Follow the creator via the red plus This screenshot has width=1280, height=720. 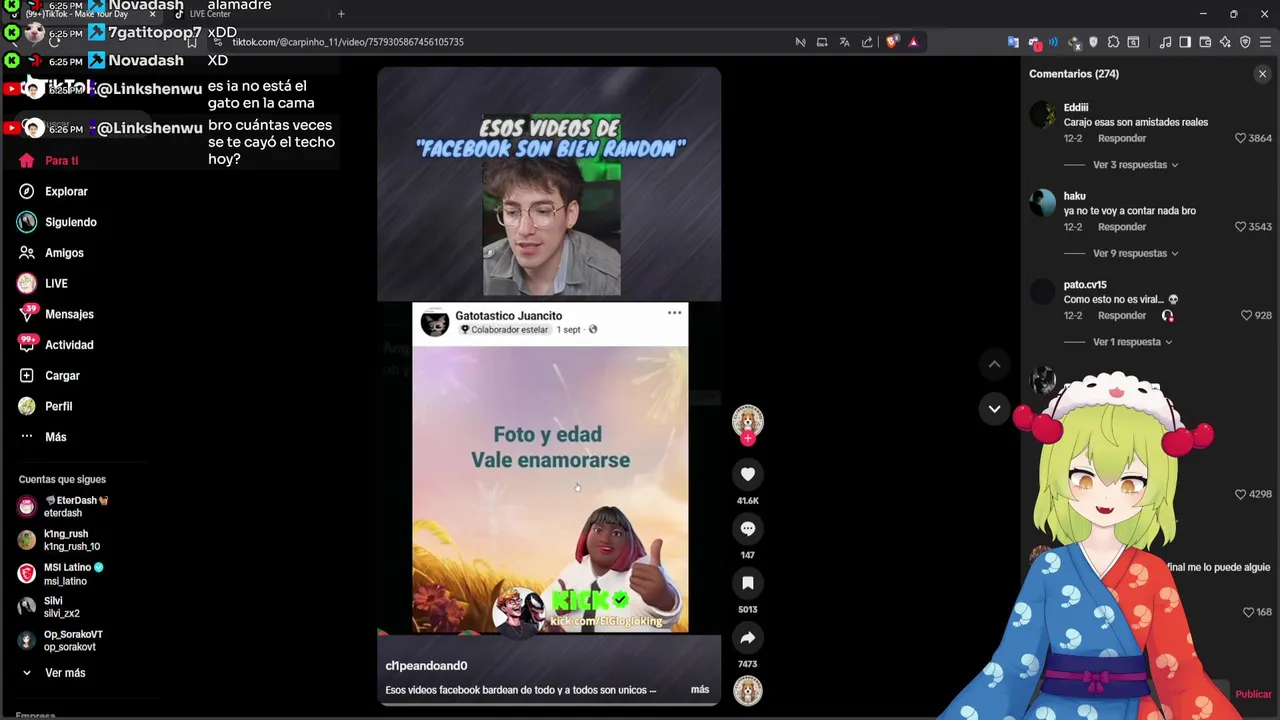point(747,438)
